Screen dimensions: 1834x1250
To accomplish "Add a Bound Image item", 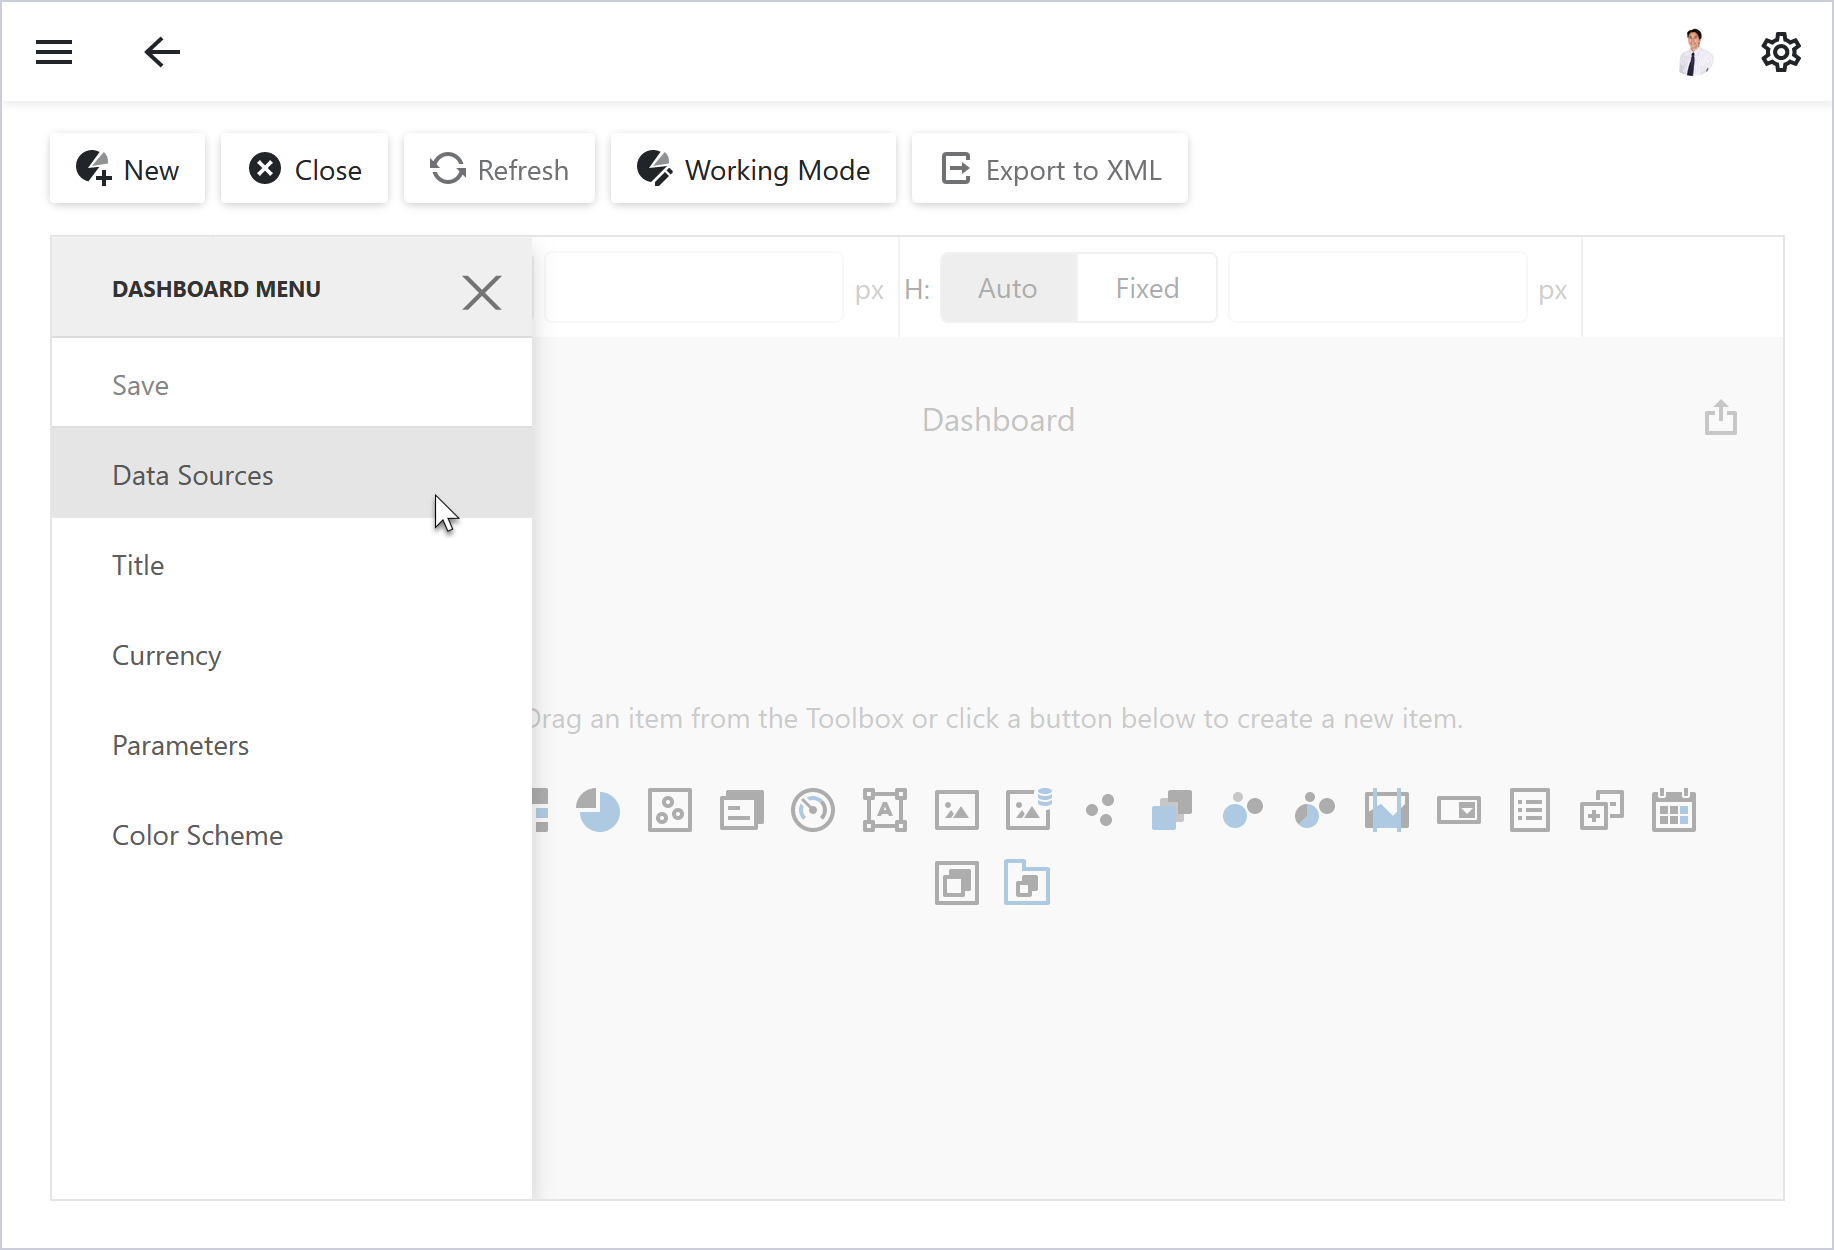I will (1028, 810).
